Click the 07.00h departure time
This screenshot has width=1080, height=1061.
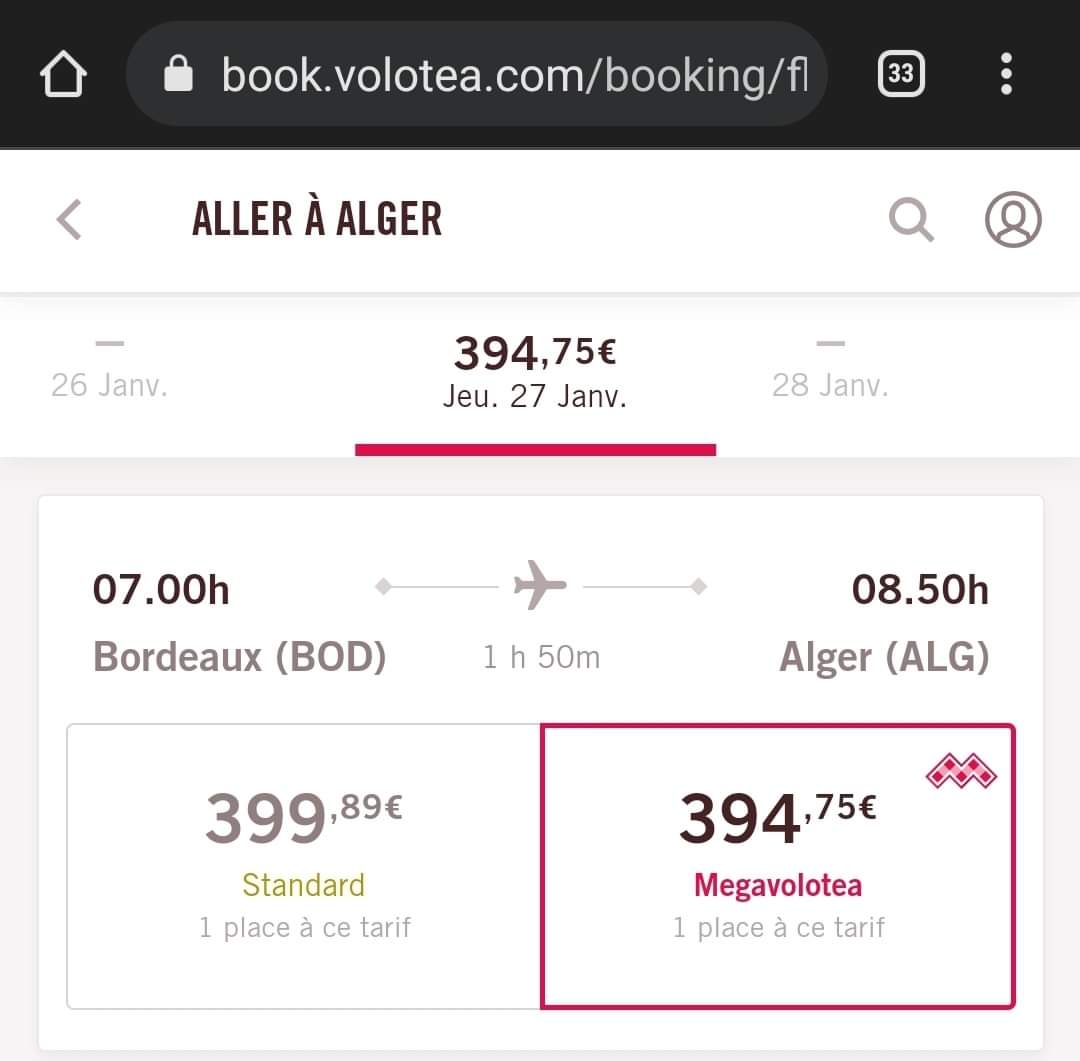(161, 590)
